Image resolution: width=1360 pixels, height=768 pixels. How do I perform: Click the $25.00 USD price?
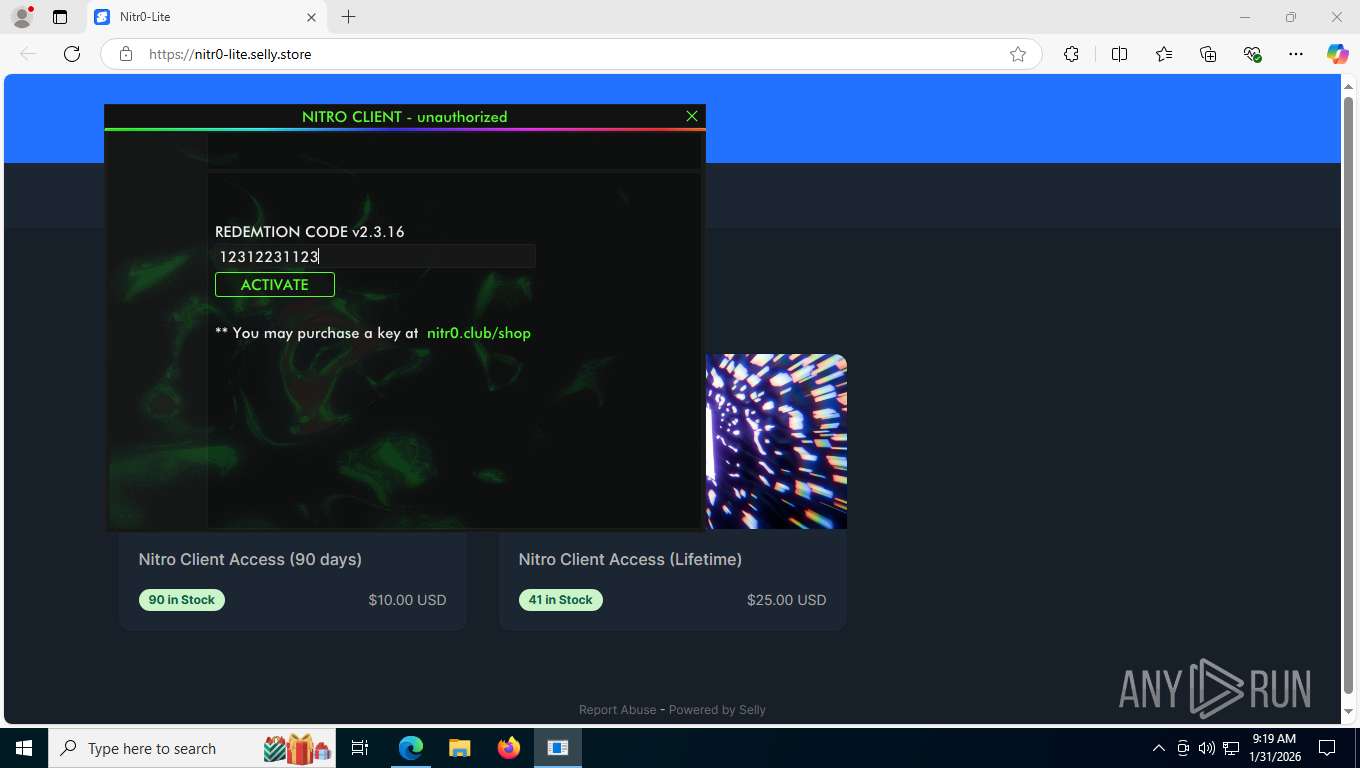pos(787,600)
